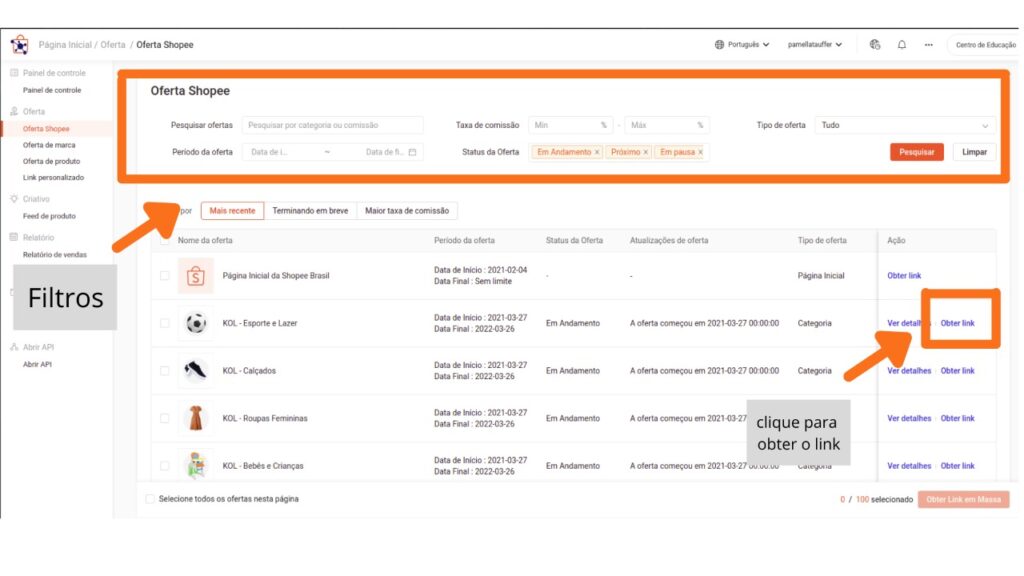
Task: Check the KOL - Calçados row
Action: click(x=165, y=371)
